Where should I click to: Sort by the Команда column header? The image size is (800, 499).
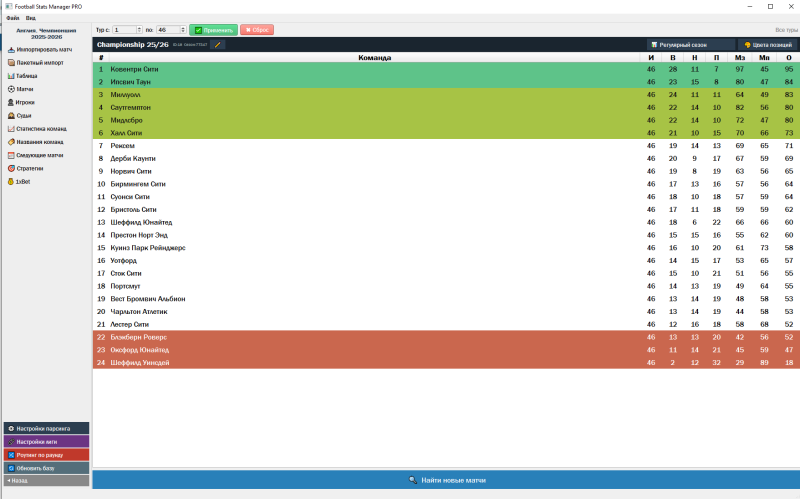374,58
